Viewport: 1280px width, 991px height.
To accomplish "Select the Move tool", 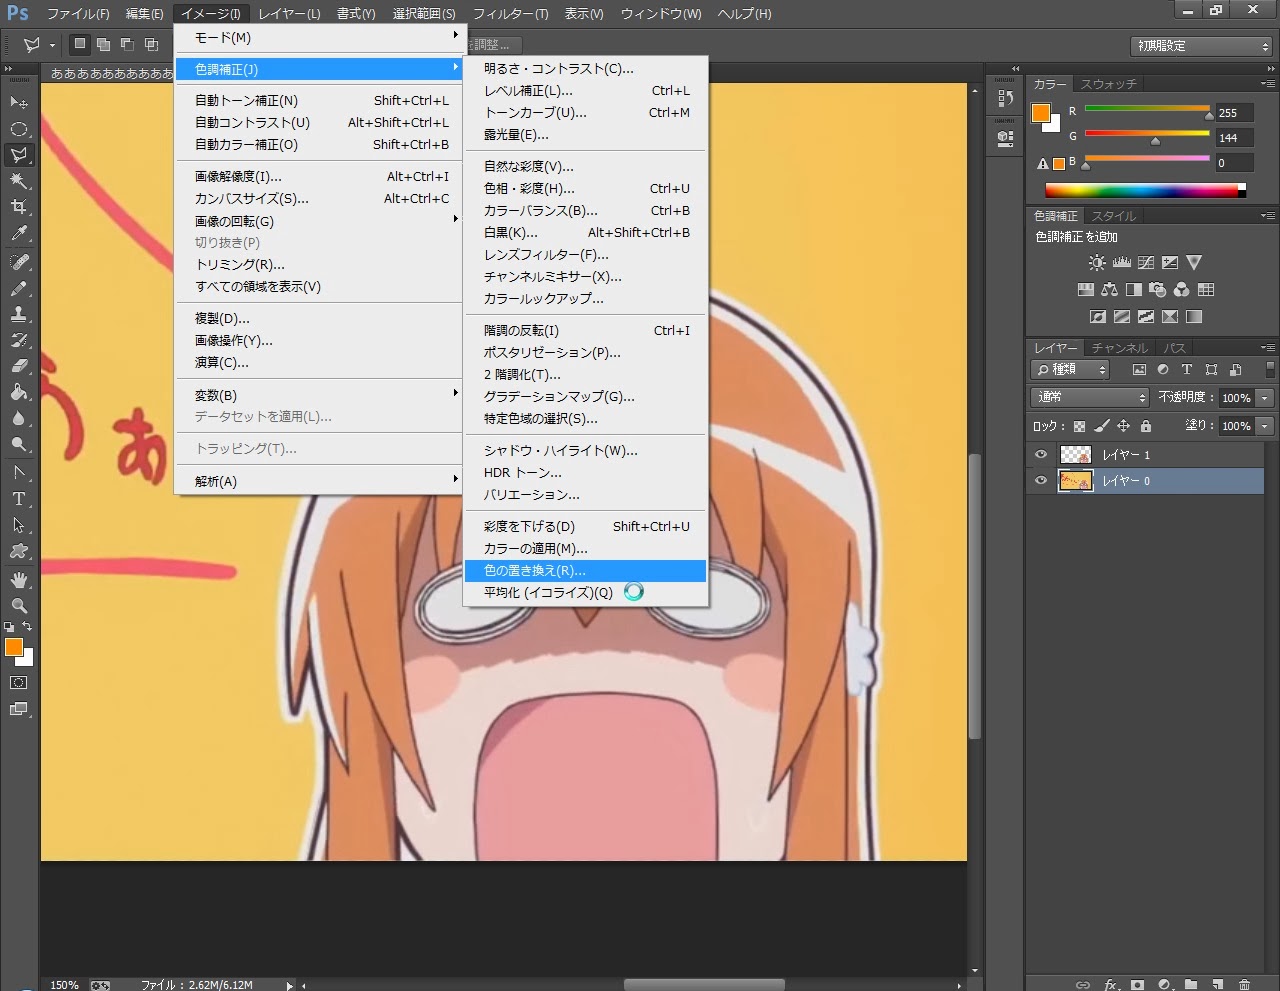I will point(19,102).
